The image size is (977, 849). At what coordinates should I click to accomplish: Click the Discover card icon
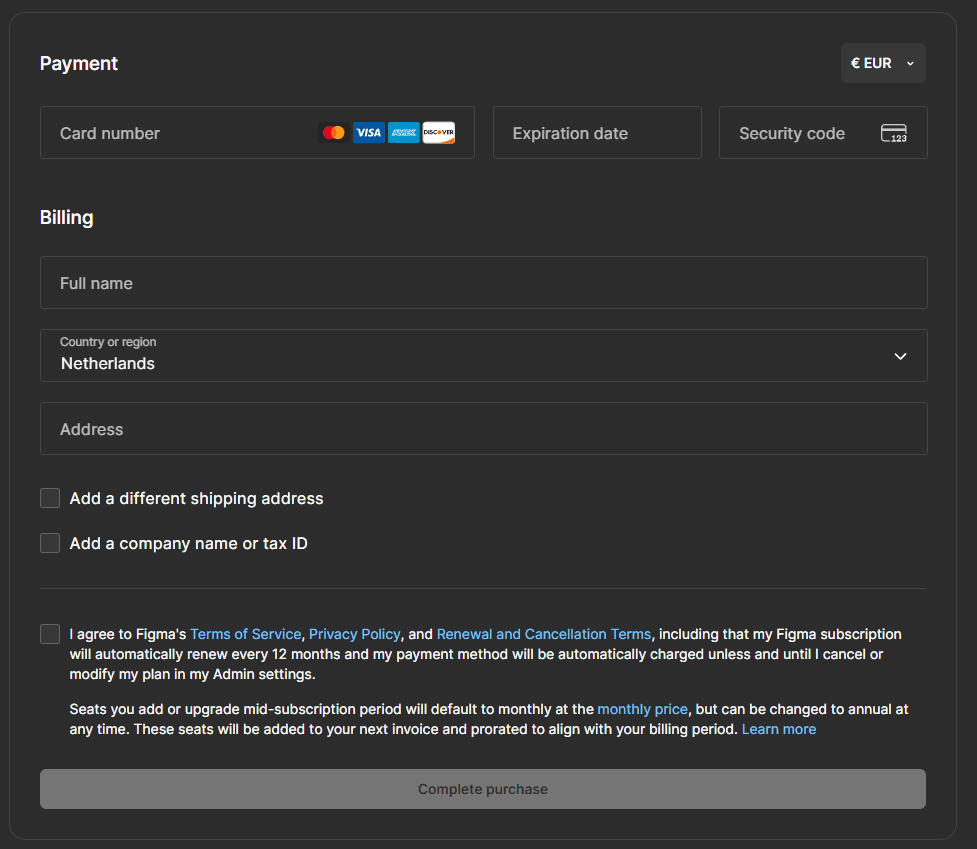[439, 133]
